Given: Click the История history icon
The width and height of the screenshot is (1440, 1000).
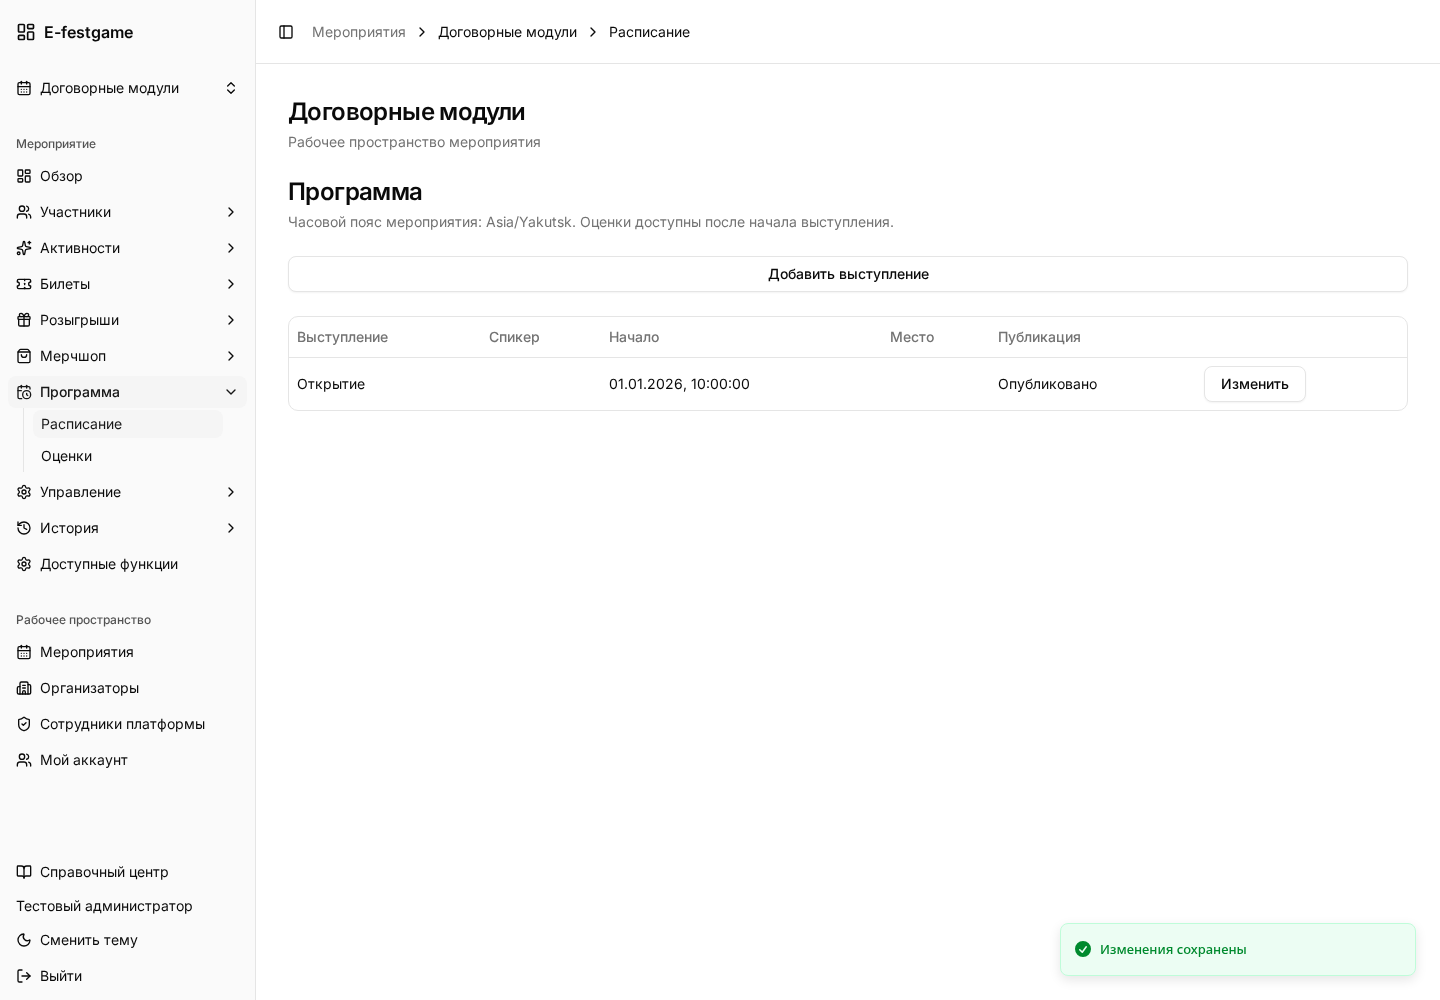Looking at the screenshot, I should 24,528.
